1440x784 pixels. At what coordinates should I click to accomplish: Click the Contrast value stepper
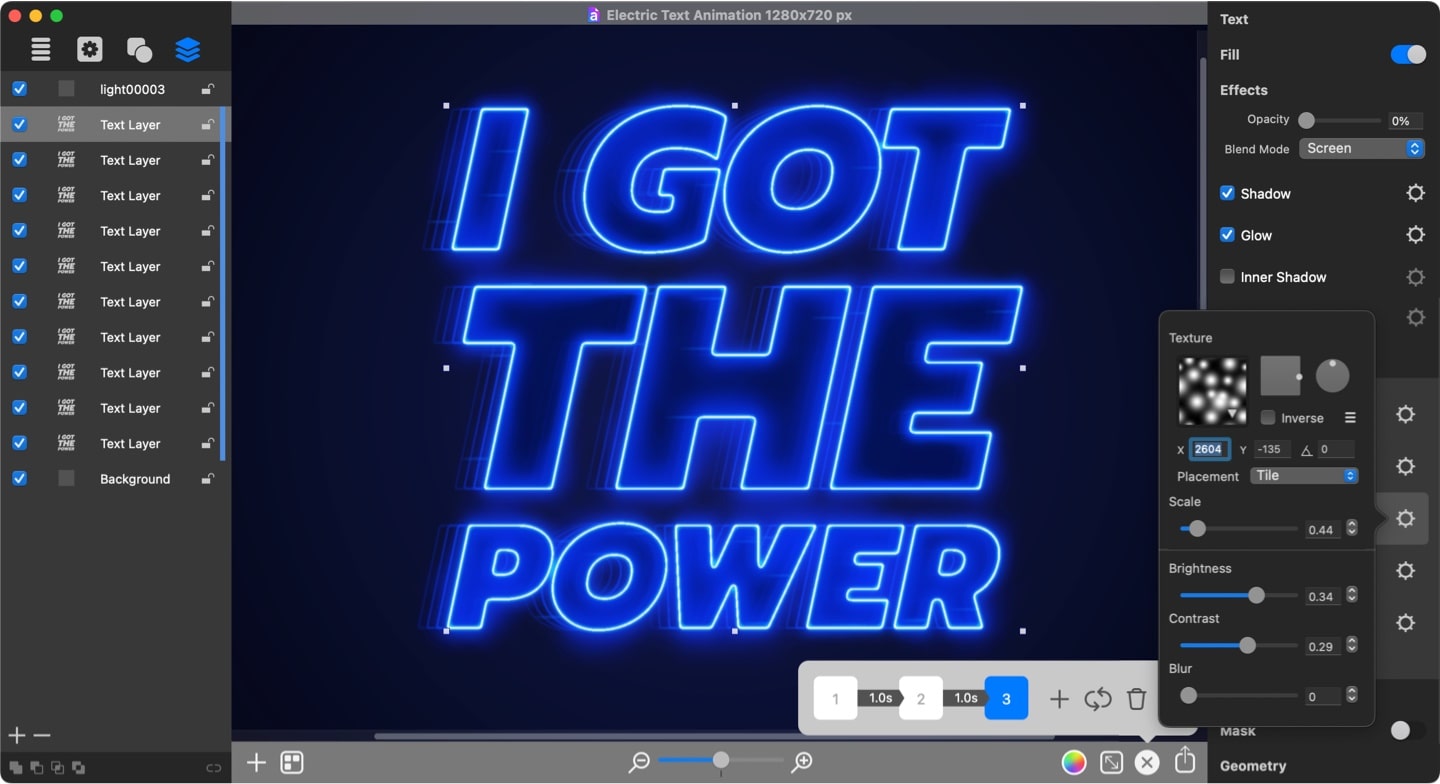[1352, 645]
